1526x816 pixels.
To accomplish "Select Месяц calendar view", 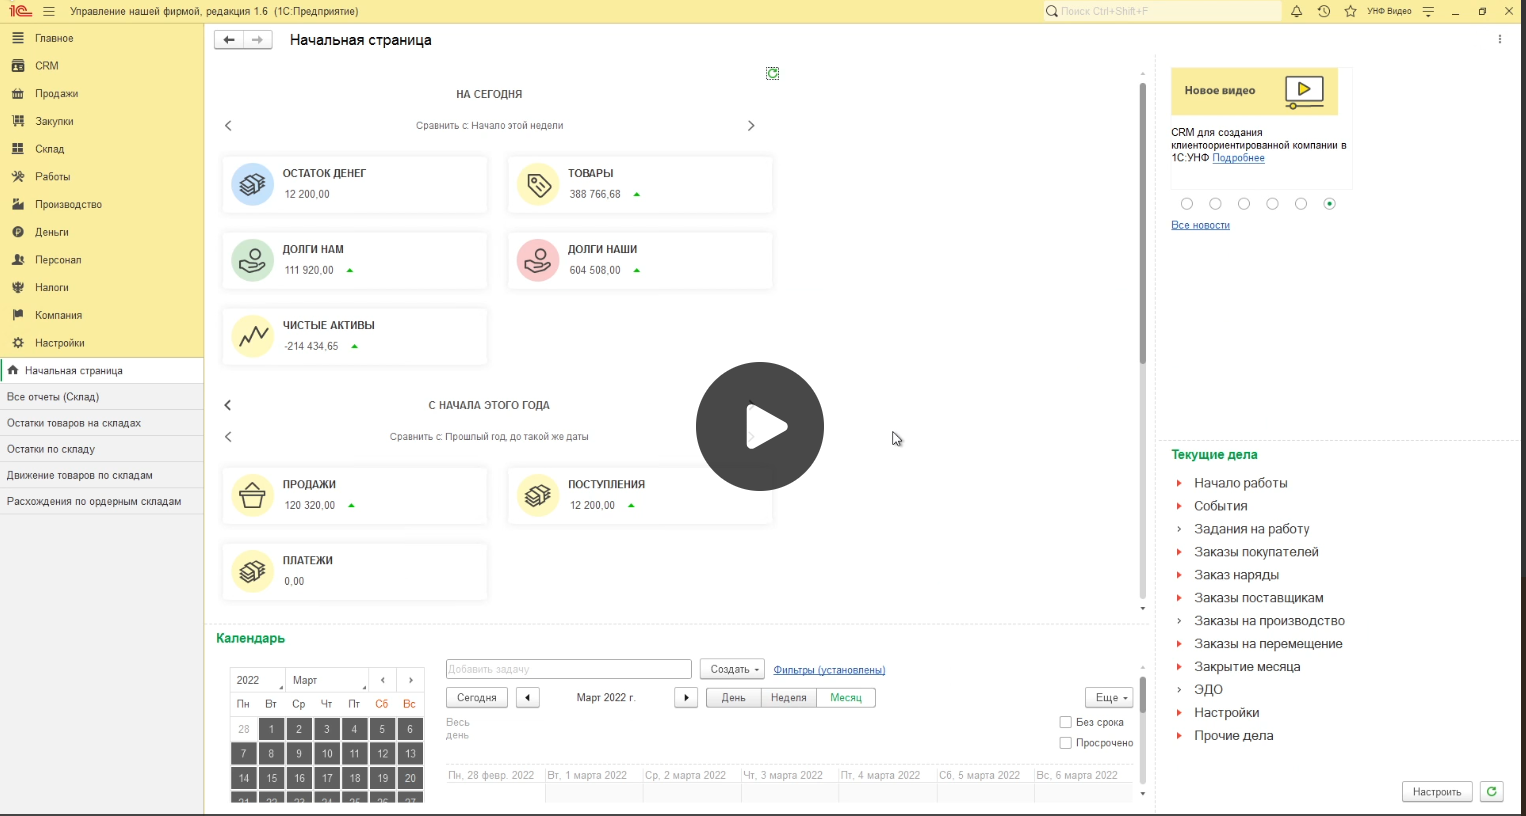I will coord(846,698).
